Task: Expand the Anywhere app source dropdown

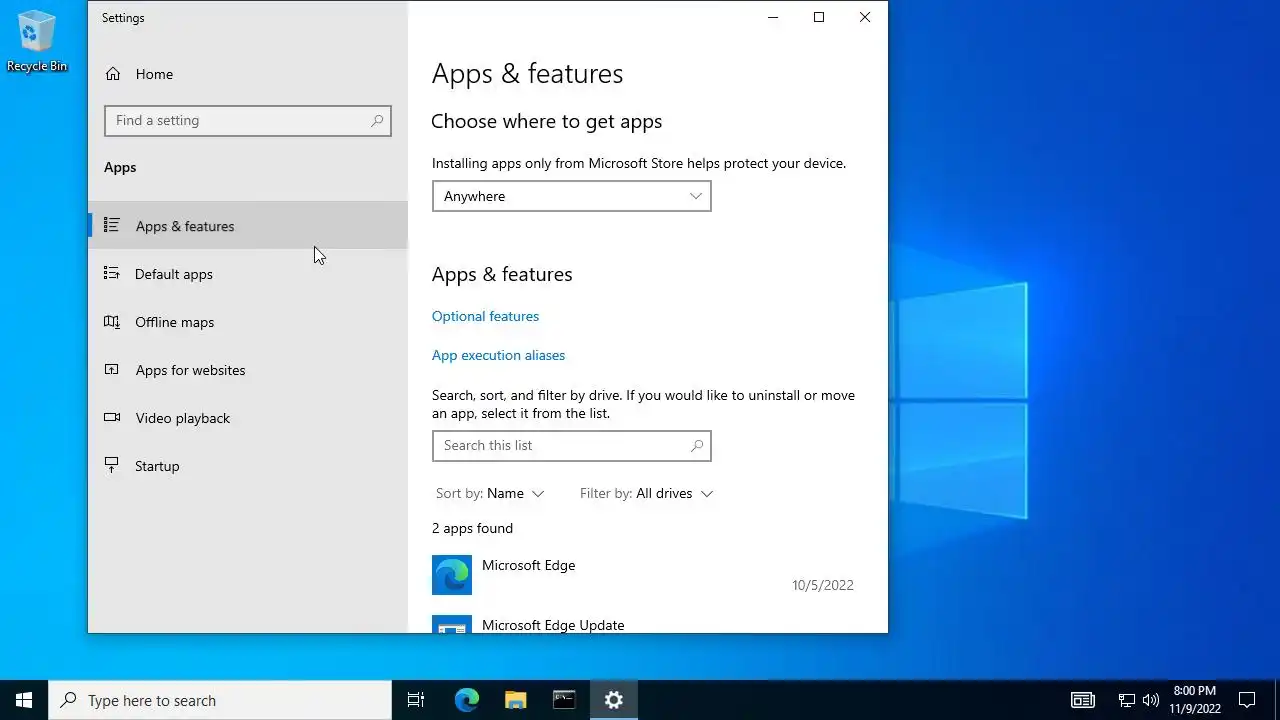Action: 571,196
